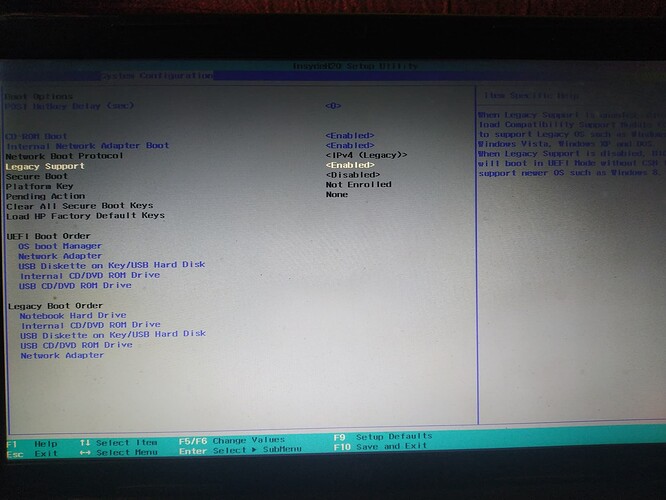
Task: Select Clear All Secure Boot Keys
Action: (x=79, y=205)
